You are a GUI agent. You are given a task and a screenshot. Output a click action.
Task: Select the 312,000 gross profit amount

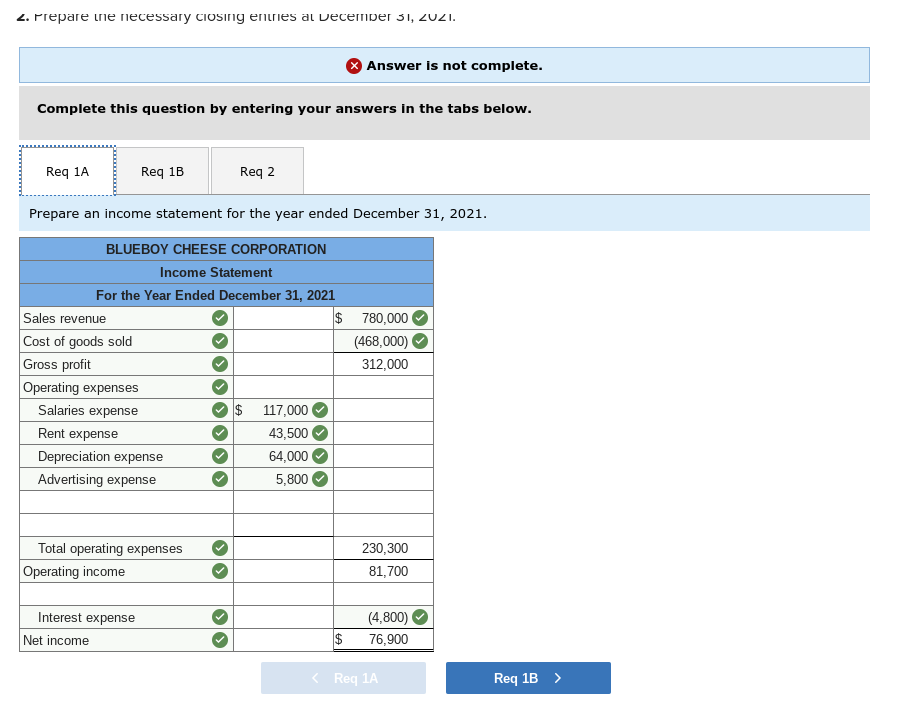click(383, 364)
